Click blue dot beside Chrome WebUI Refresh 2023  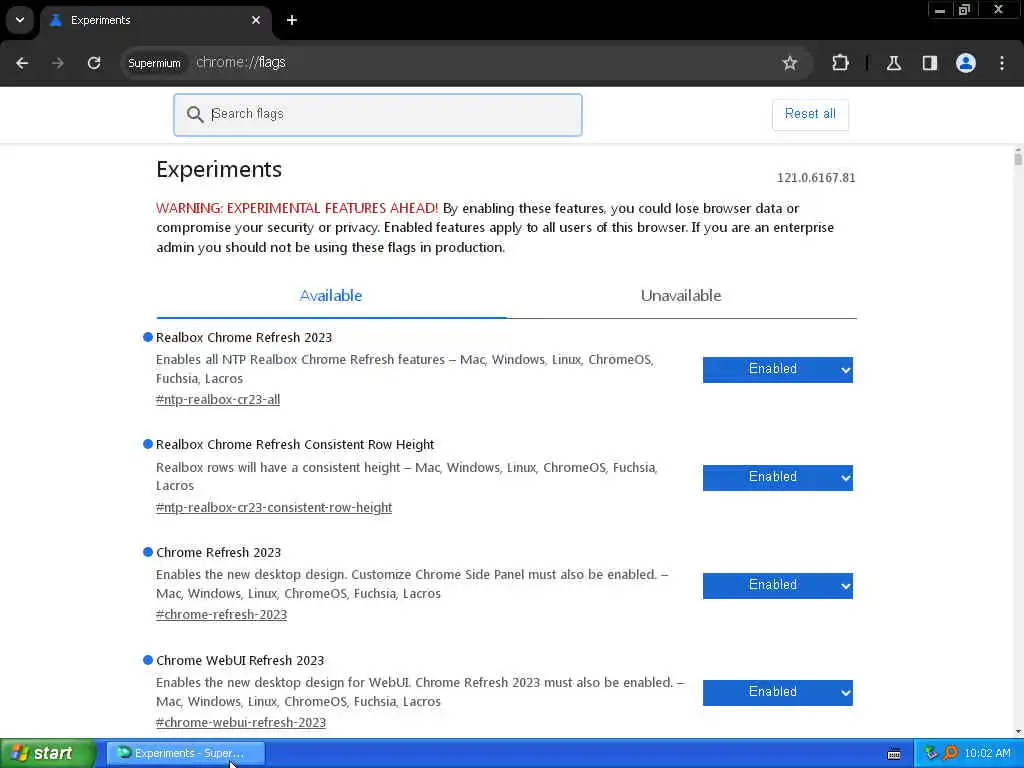tap(148, 660)
